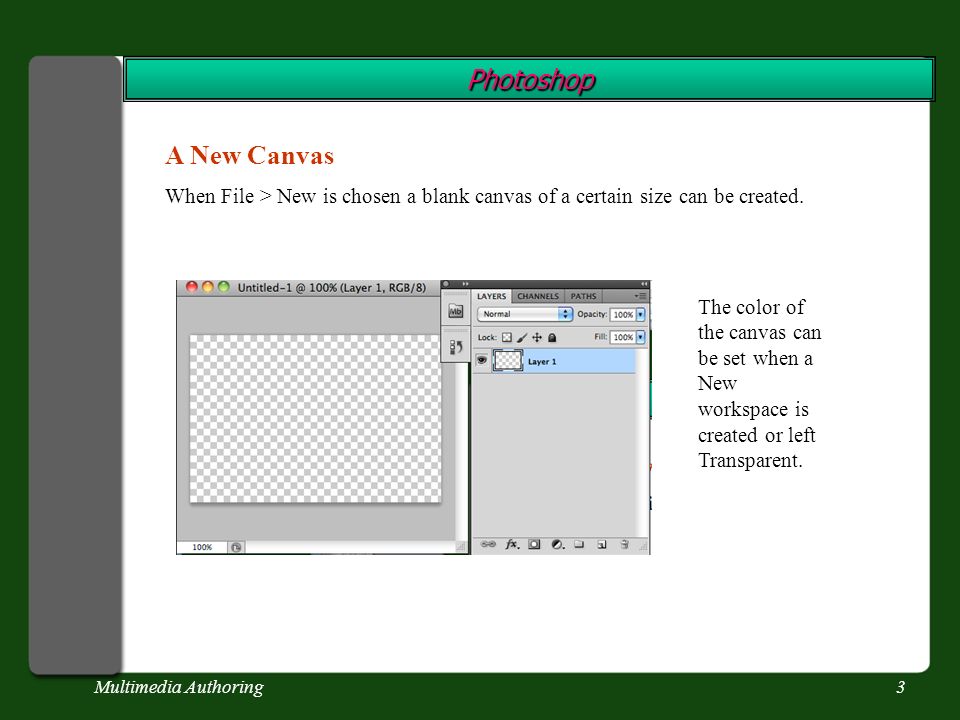Open the Layers panel options menu
The height and width of the screenshot is (720, 960).
640,296
